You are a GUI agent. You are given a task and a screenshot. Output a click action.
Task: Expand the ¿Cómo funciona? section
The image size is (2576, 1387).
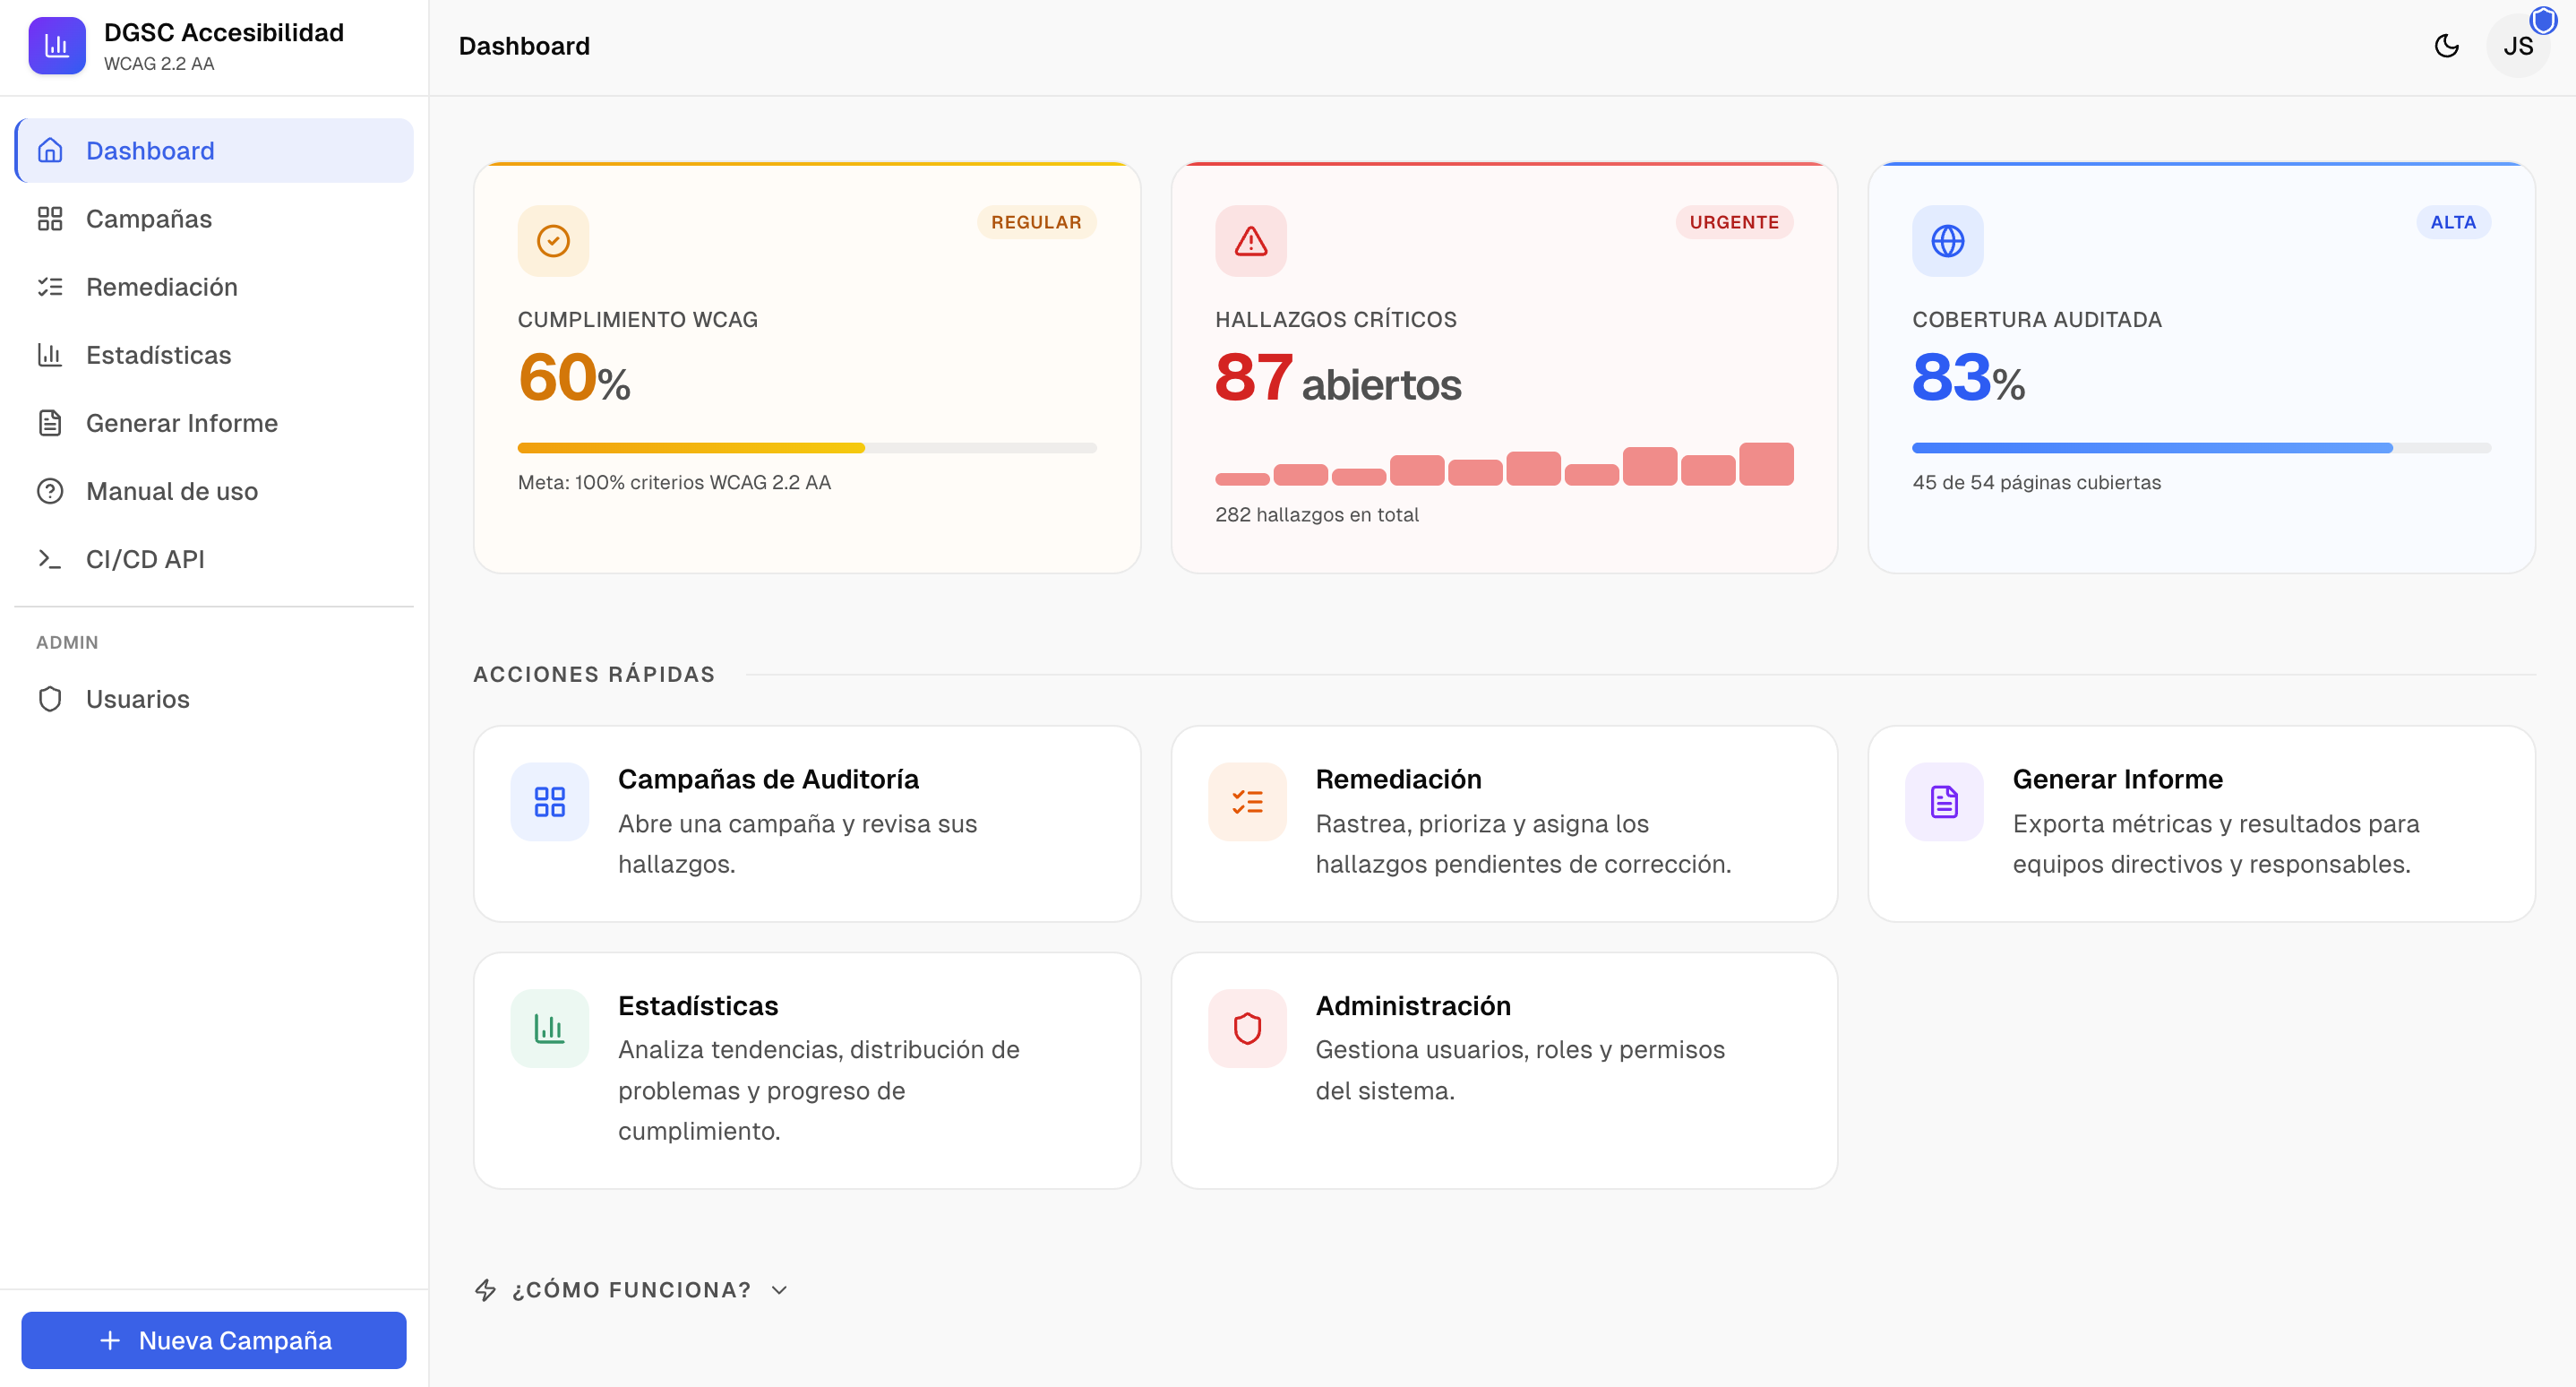pos(632,1290)
